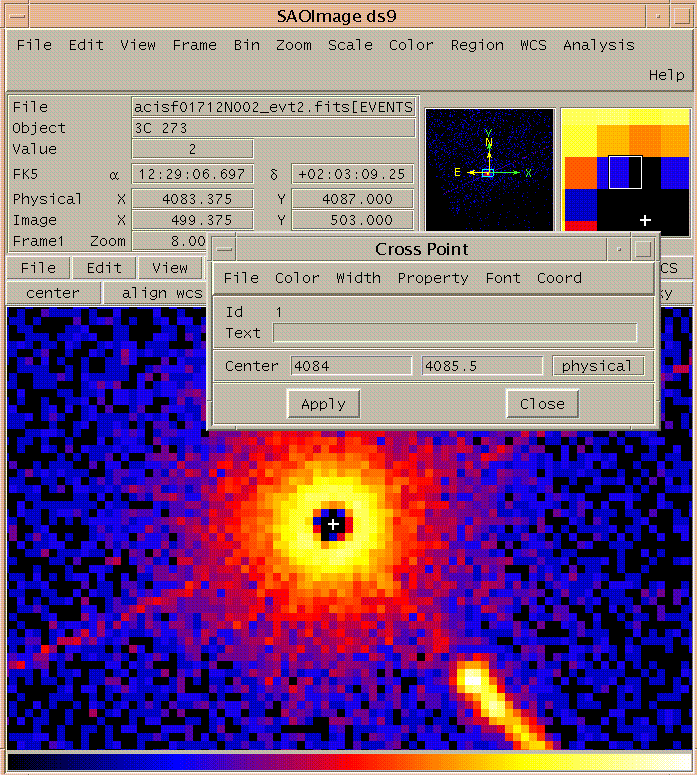Open the Analysis menu
Image resolution: width=697 pixels, height=775 pixels.
pyautogui.click(x=599, y=45)
